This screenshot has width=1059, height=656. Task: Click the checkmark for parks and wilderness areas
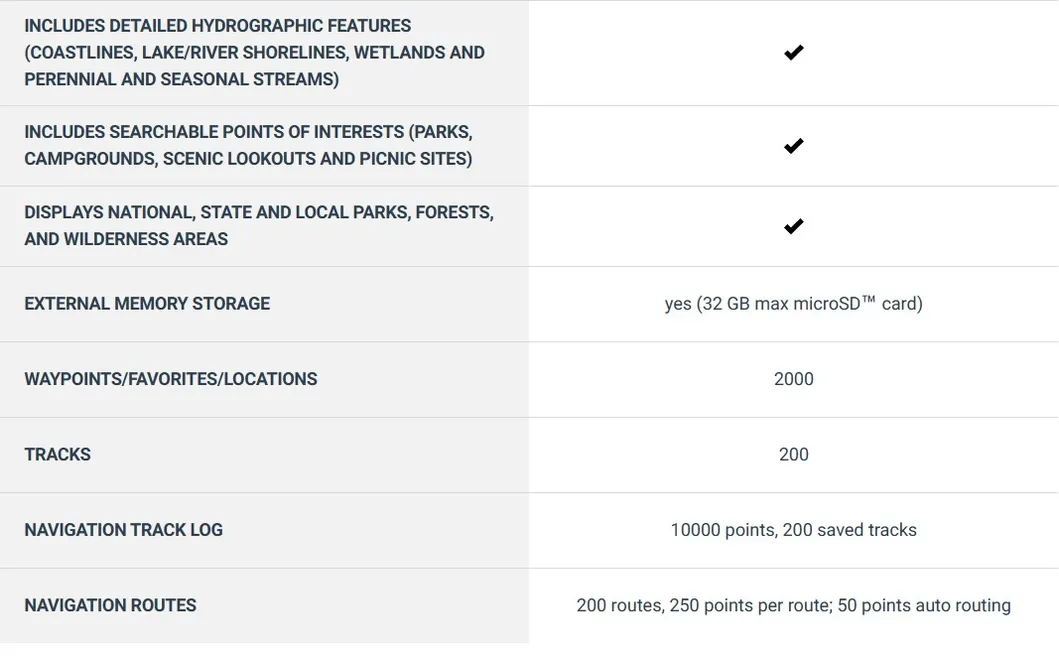coord(793,227)
